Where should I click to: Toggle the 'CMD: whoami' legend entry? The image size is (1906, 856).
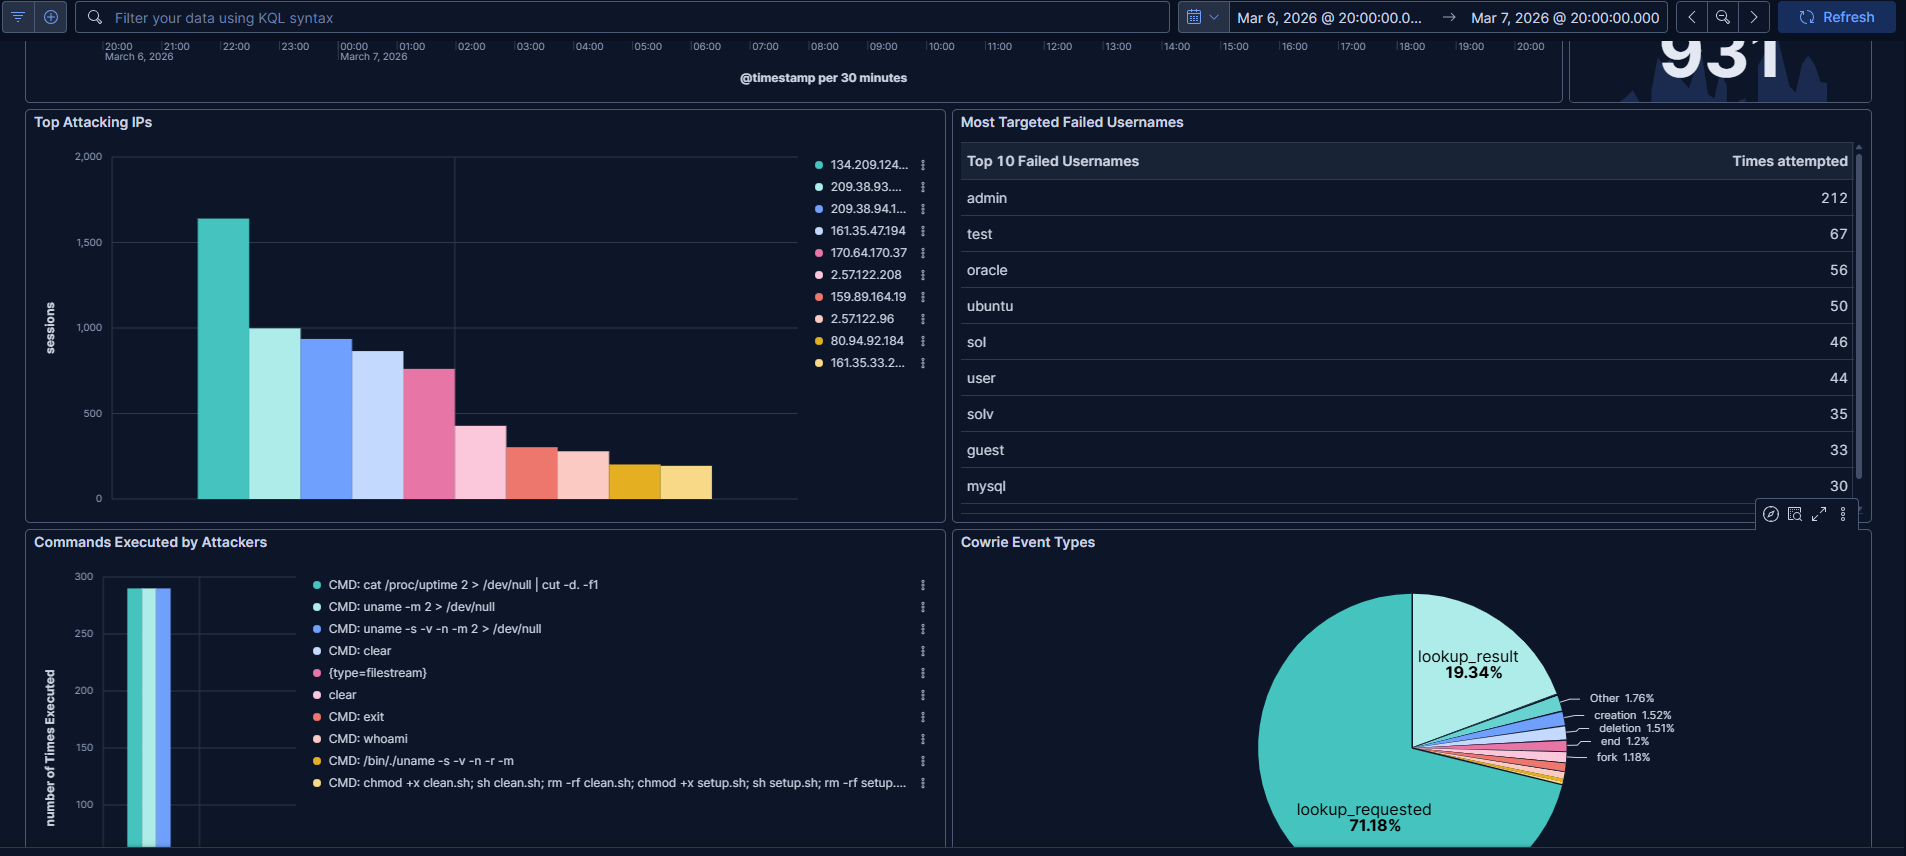[367, 739]
